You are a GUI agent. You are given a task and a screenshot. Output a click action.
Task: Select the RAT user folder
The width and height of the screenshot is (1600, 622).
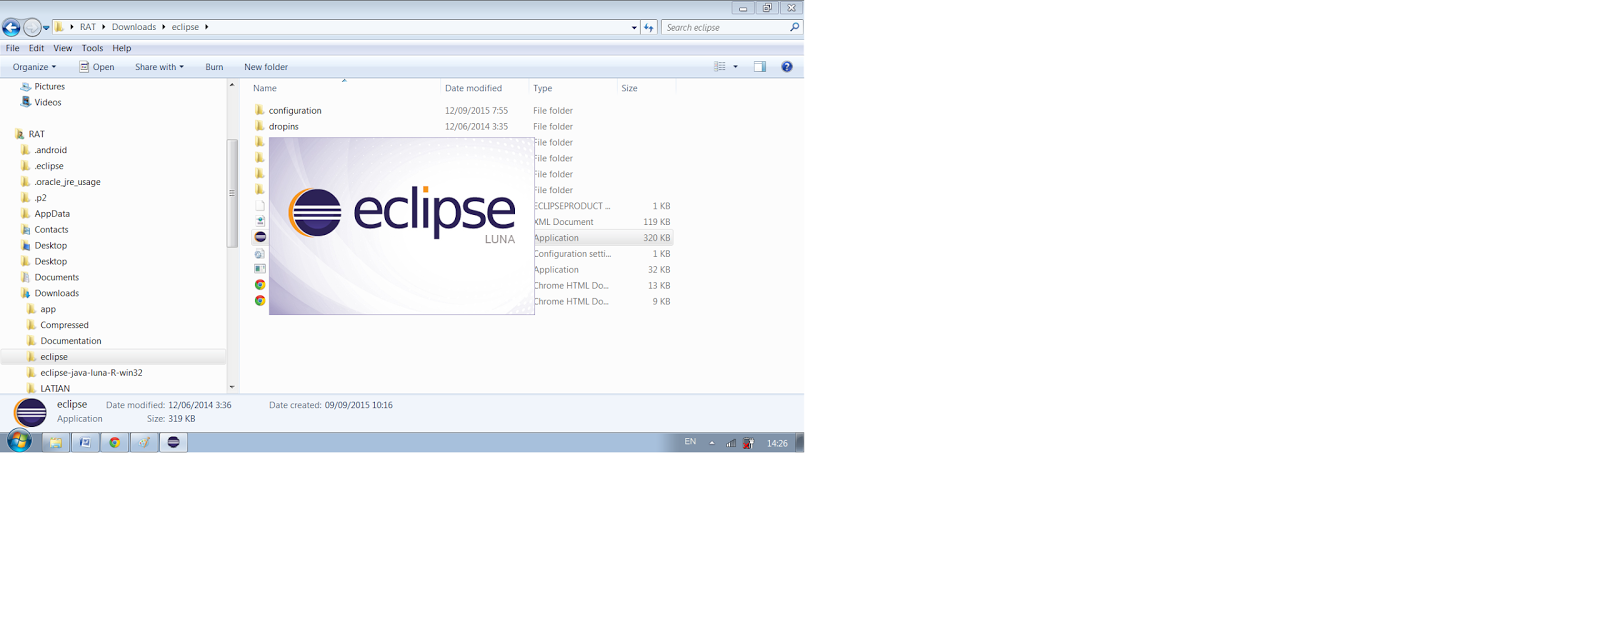(x=36, y=134)
